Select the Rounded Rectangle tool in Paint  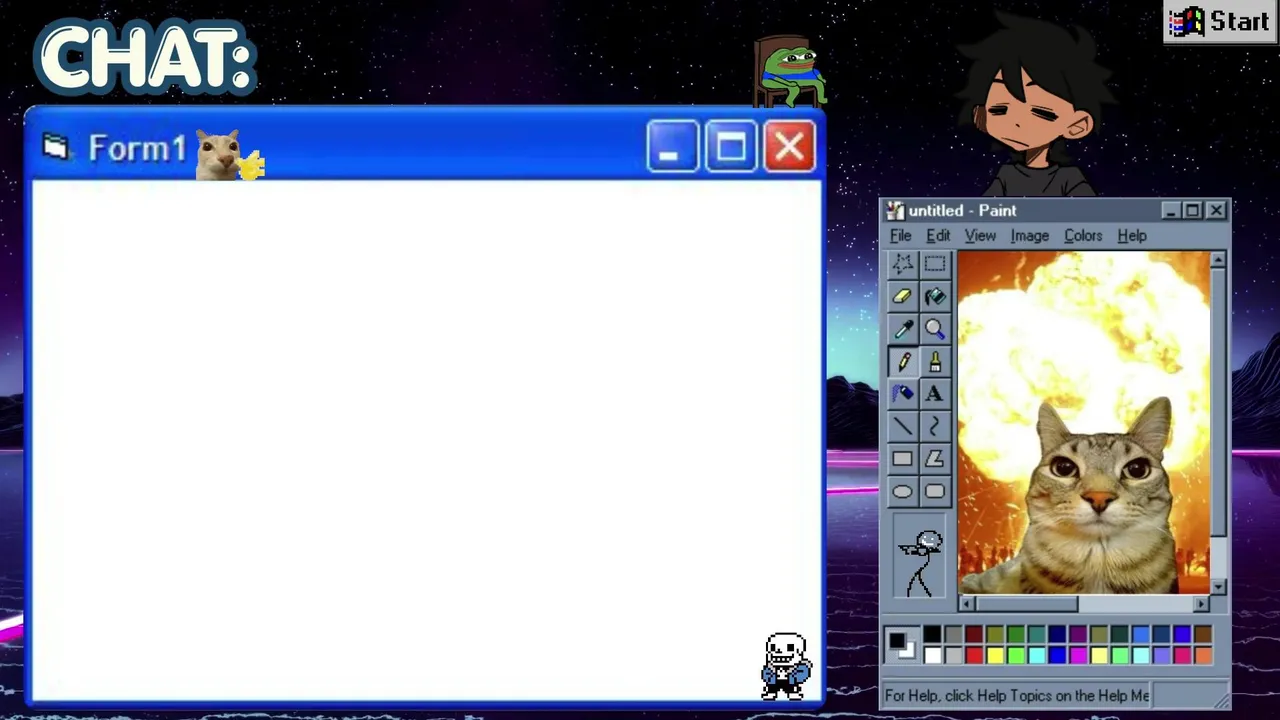[935, 491]
